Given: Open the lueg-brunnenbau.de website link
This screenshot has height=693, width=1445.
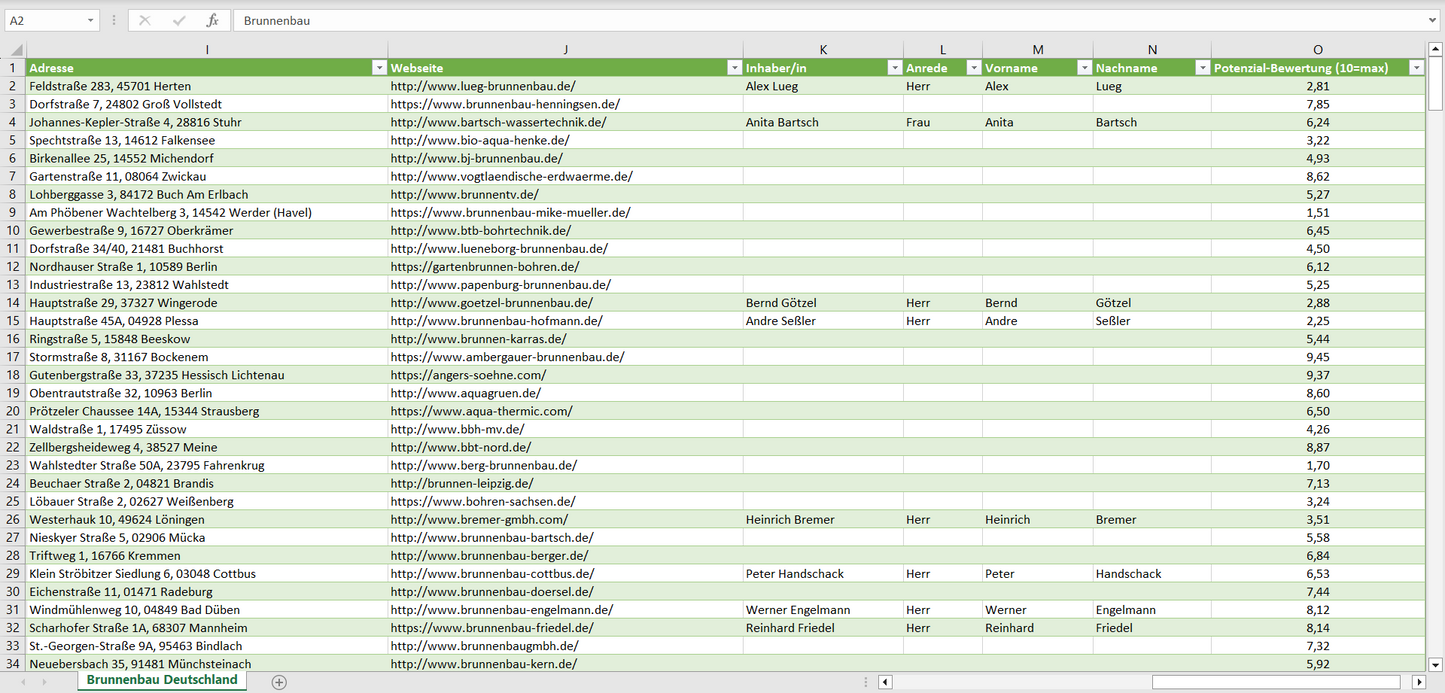Looking at the screenshot, I should tap(483, 86).
